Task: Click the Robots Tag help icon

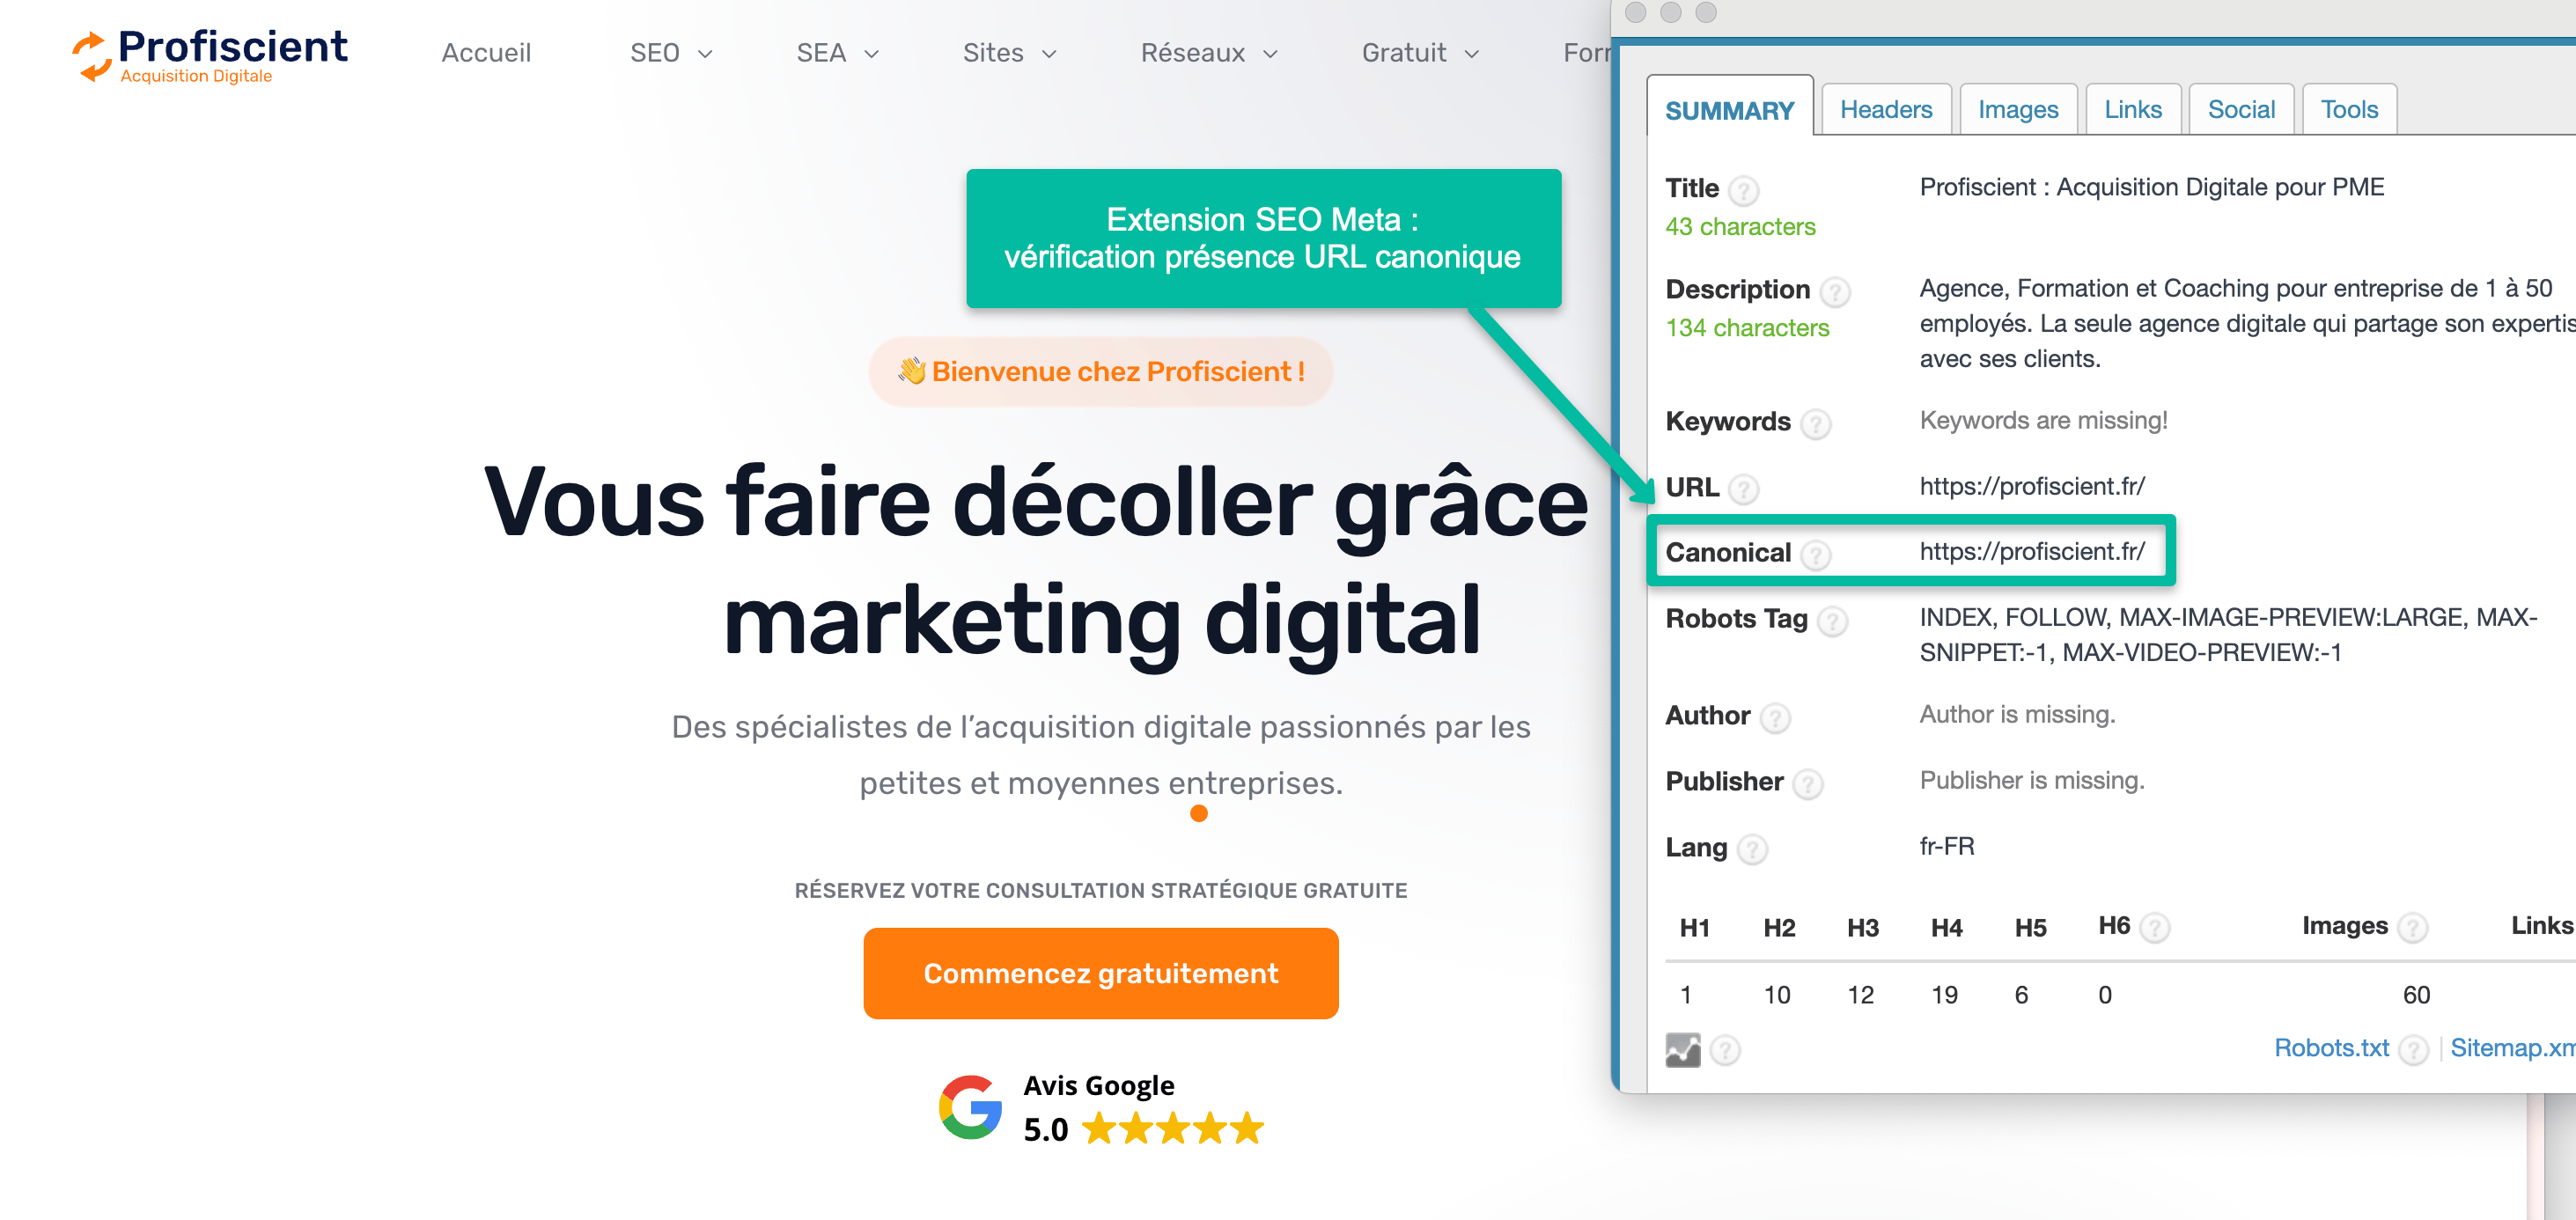Action: 1833,621
